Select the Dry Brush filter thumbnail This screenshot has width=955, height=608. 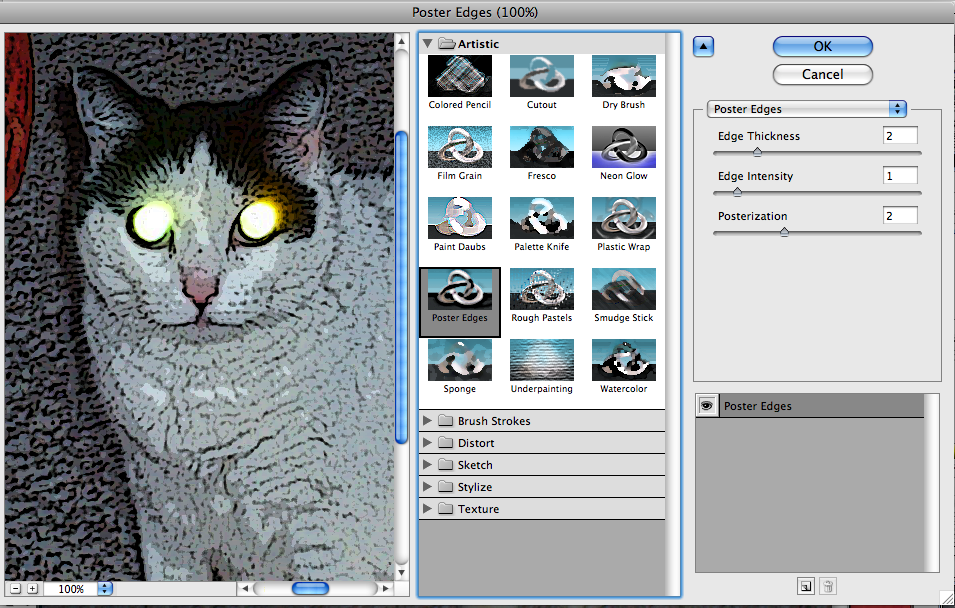[x=624, y=76]
